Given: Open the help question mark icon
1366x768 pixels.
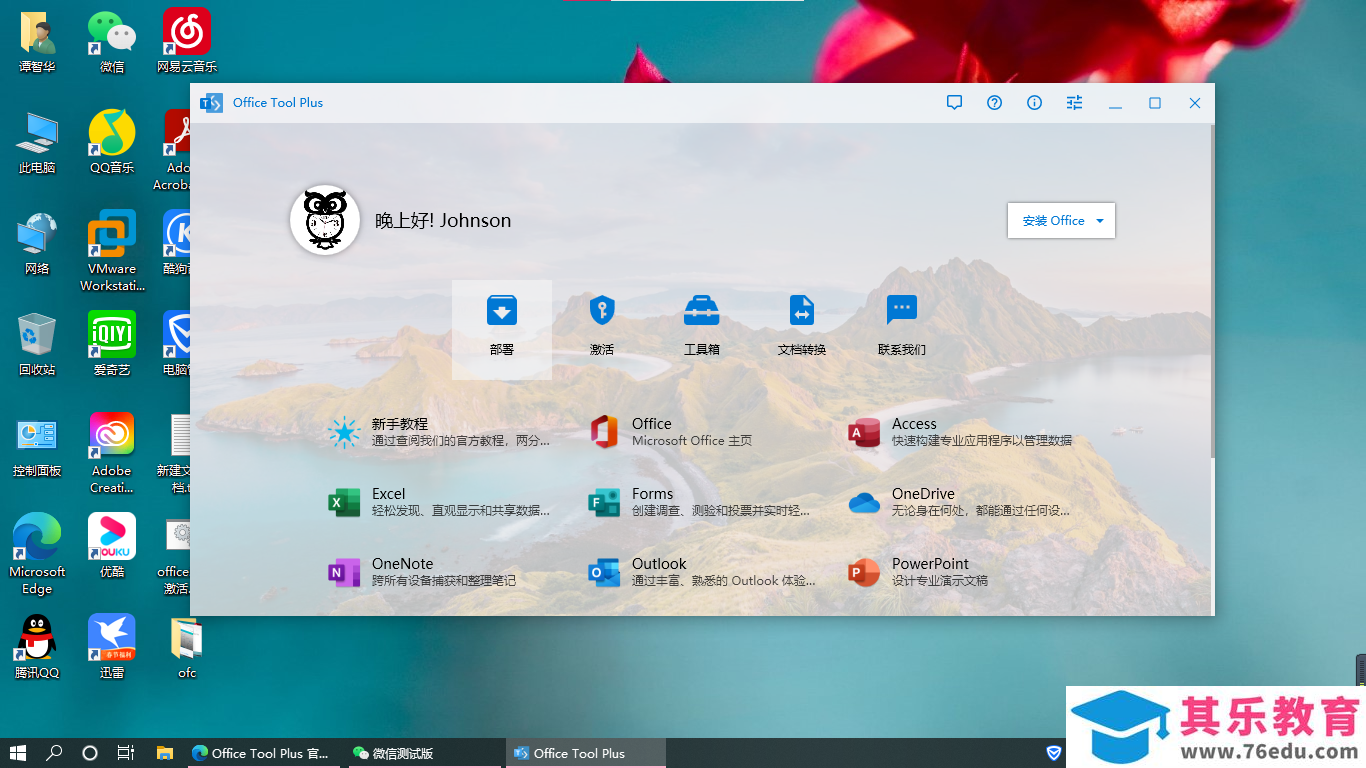Looking at the screenshot, I should (x=994, y=103).
